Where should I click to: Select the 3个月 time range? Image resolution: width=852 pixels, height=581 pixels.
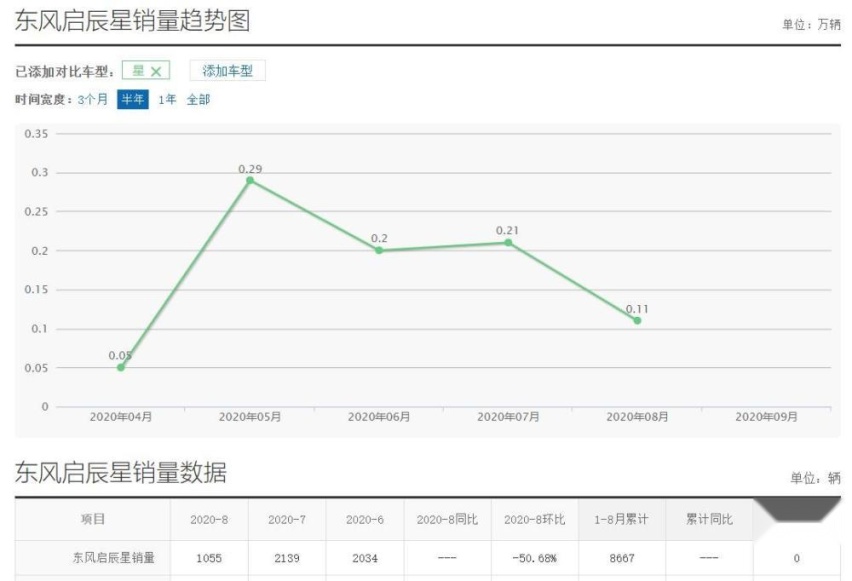click(93, 99)
